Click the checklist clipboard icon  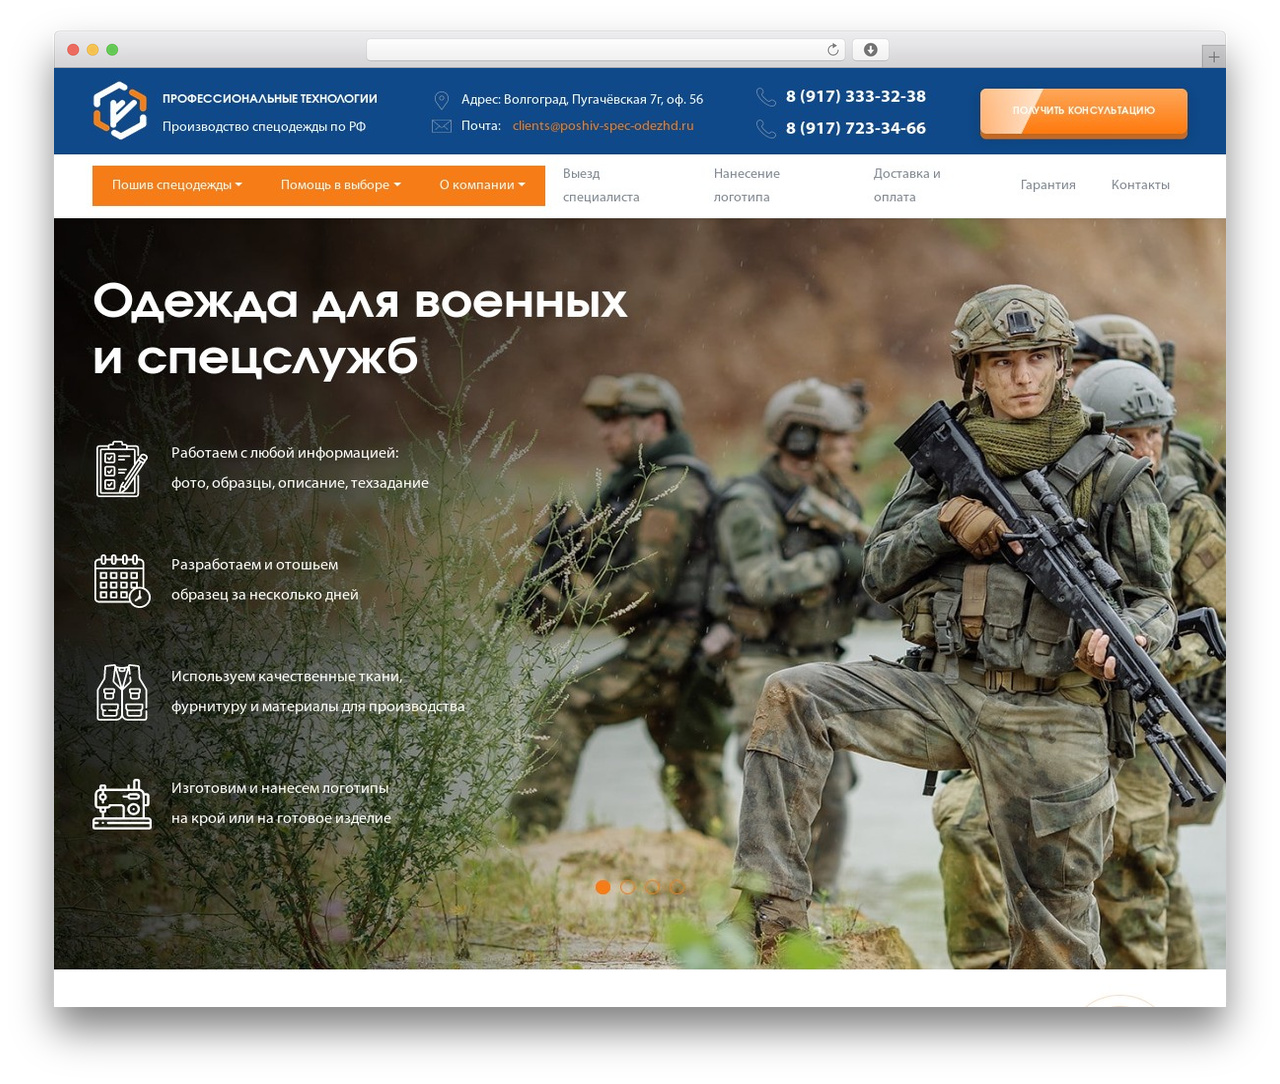pos(121,468)
